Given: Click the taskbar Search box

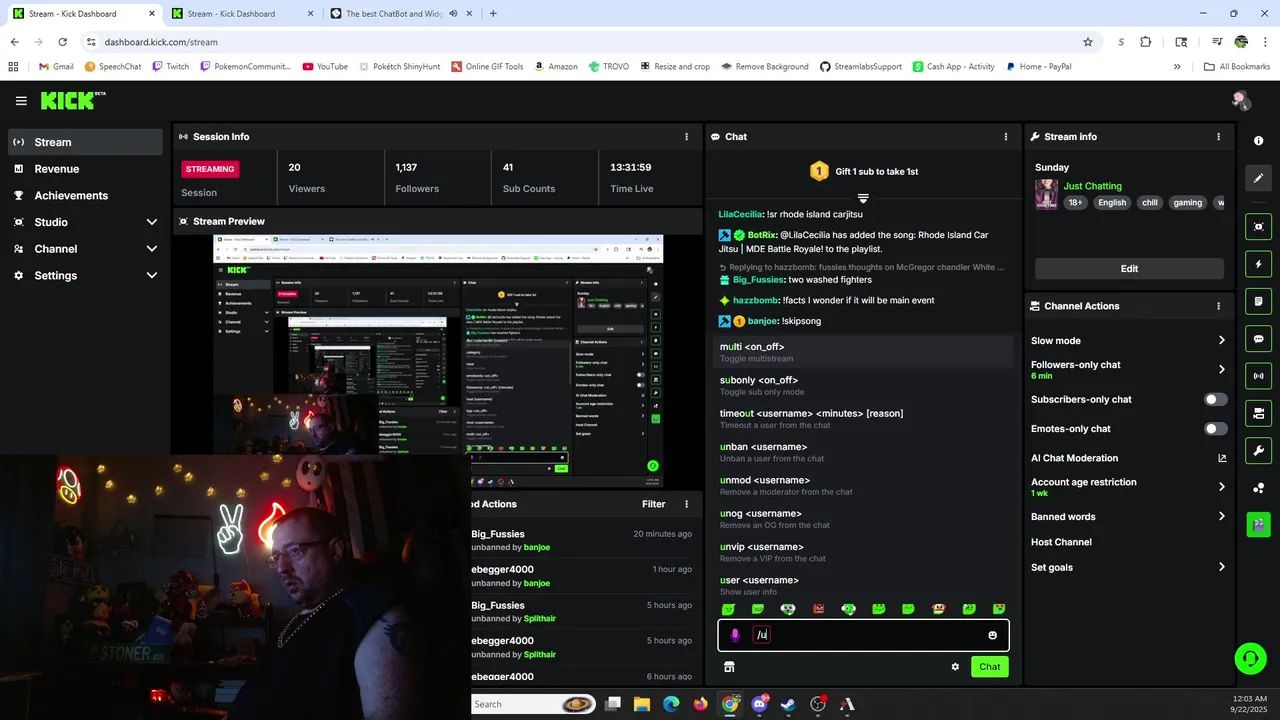Looking at the screenshot, I should [535, 704].
